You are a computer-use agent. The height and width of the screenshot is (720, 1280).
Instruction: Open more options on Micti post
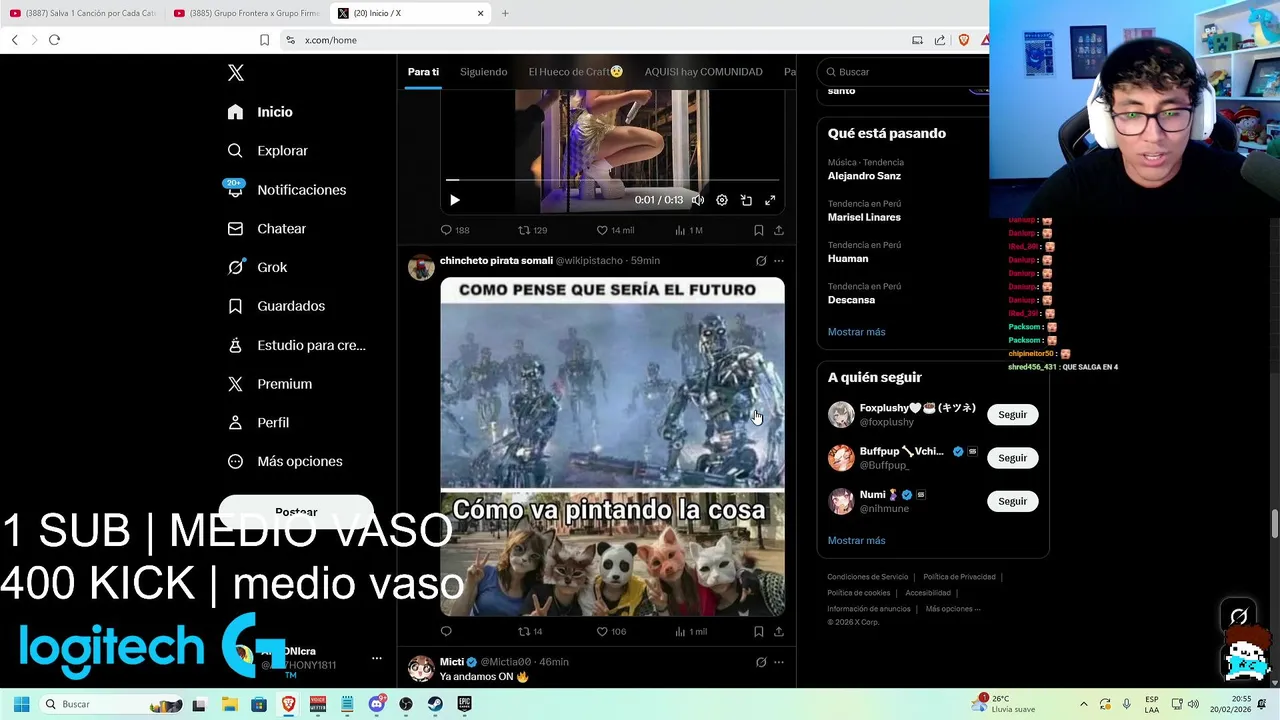point(779,662)
